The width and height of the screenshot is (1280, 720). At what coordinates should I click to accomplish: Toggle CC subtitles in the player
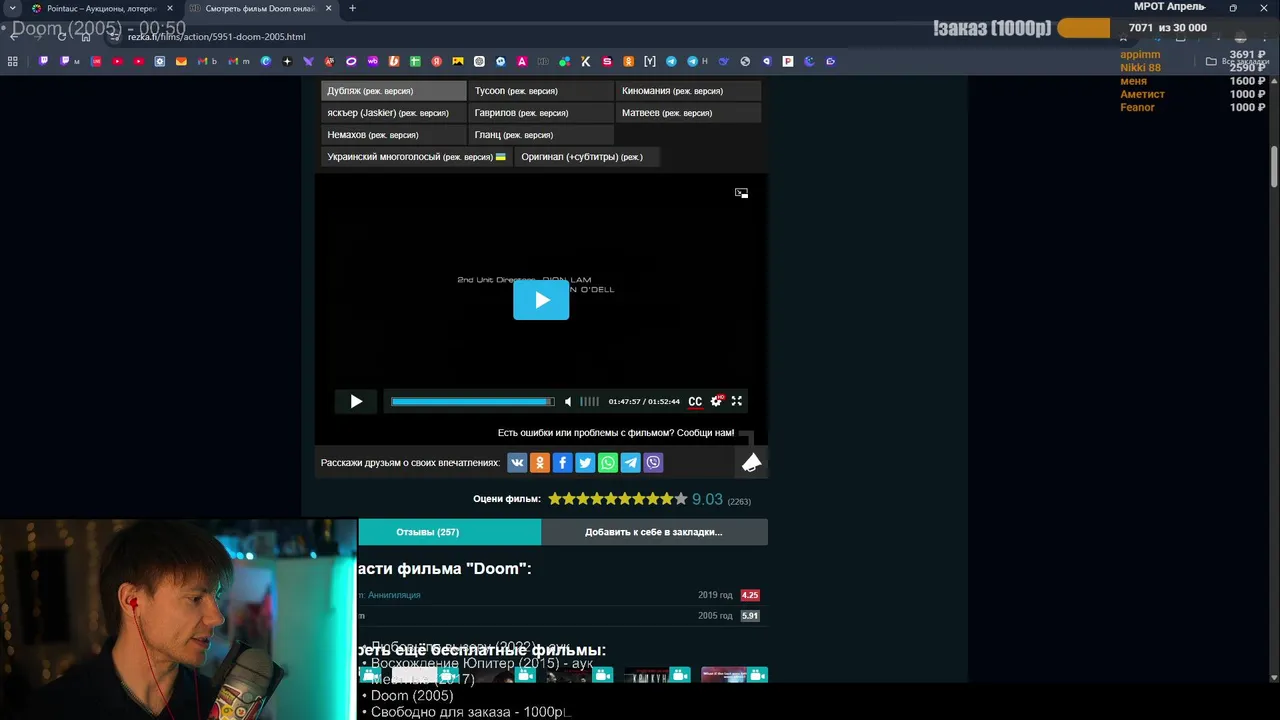click(x=695, y=401)
